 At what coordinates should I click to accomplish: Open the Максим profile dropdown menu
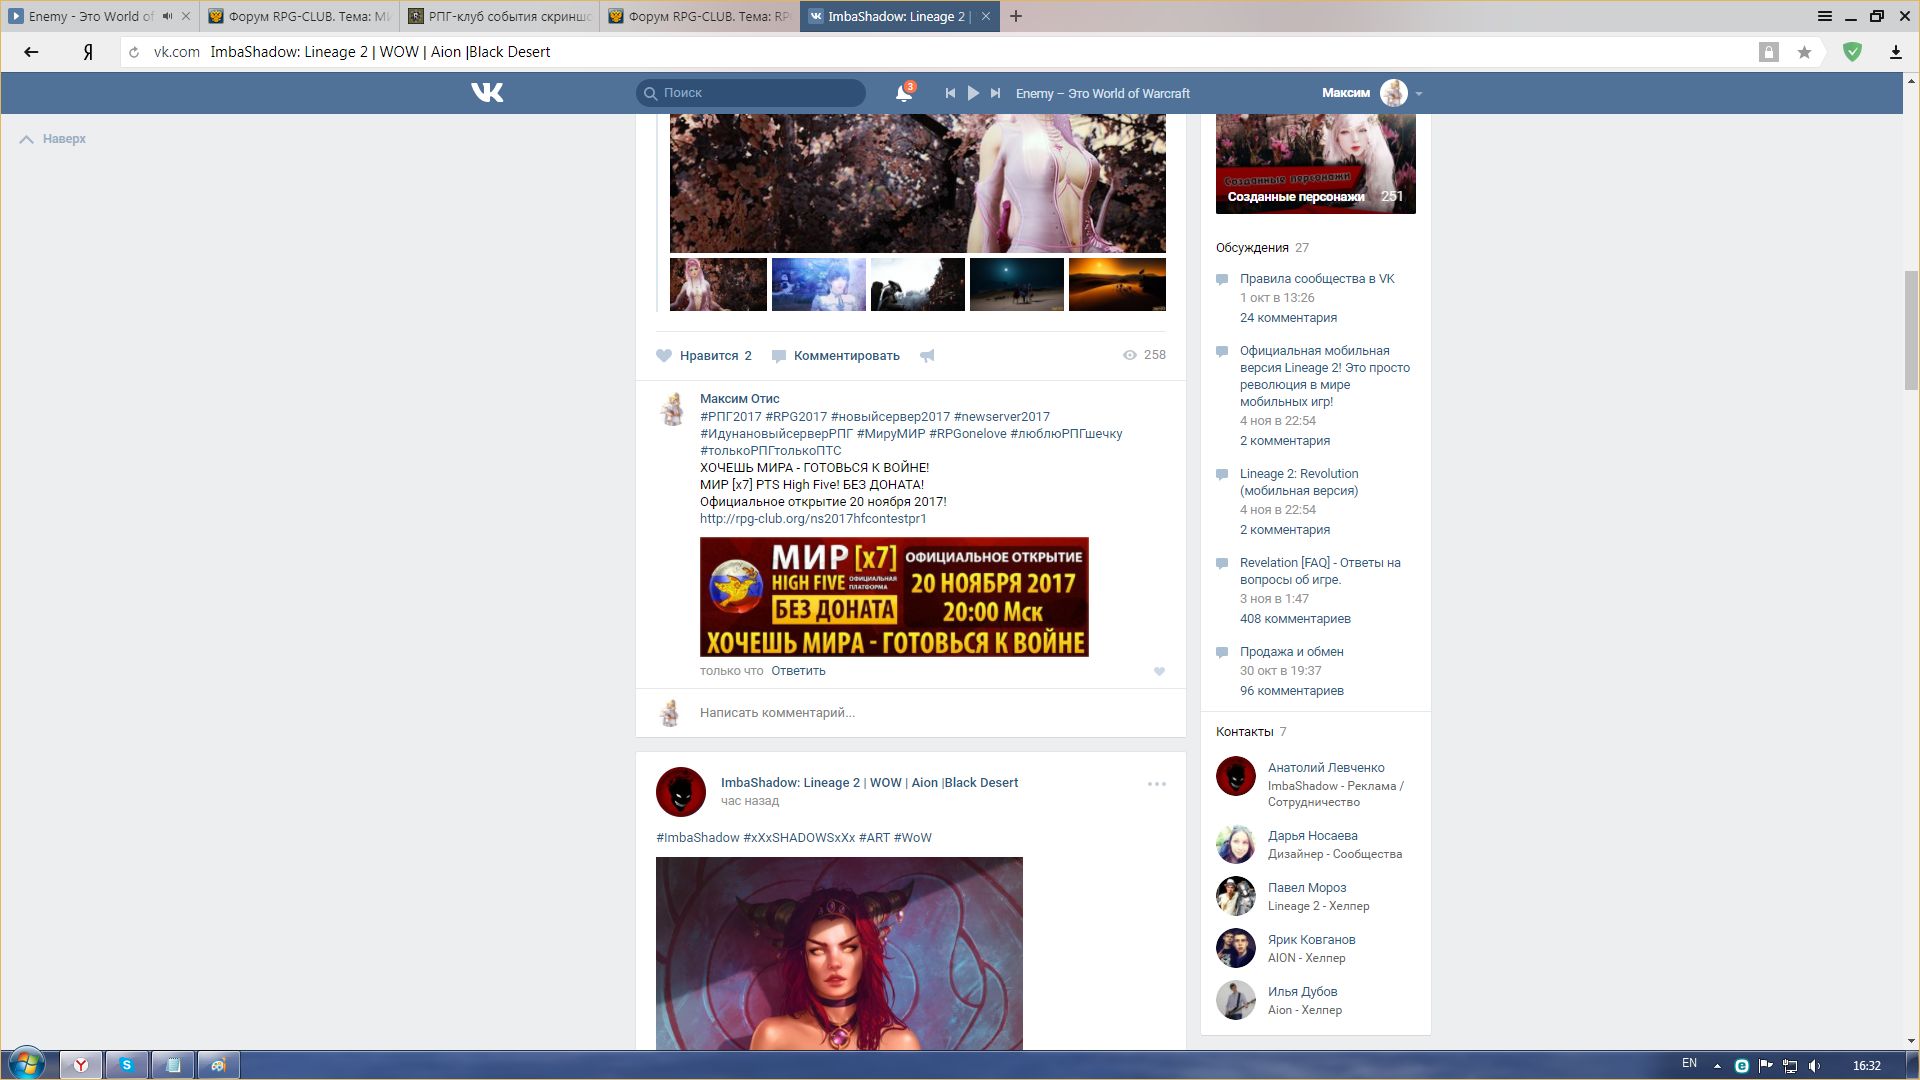pos(1418,93)
